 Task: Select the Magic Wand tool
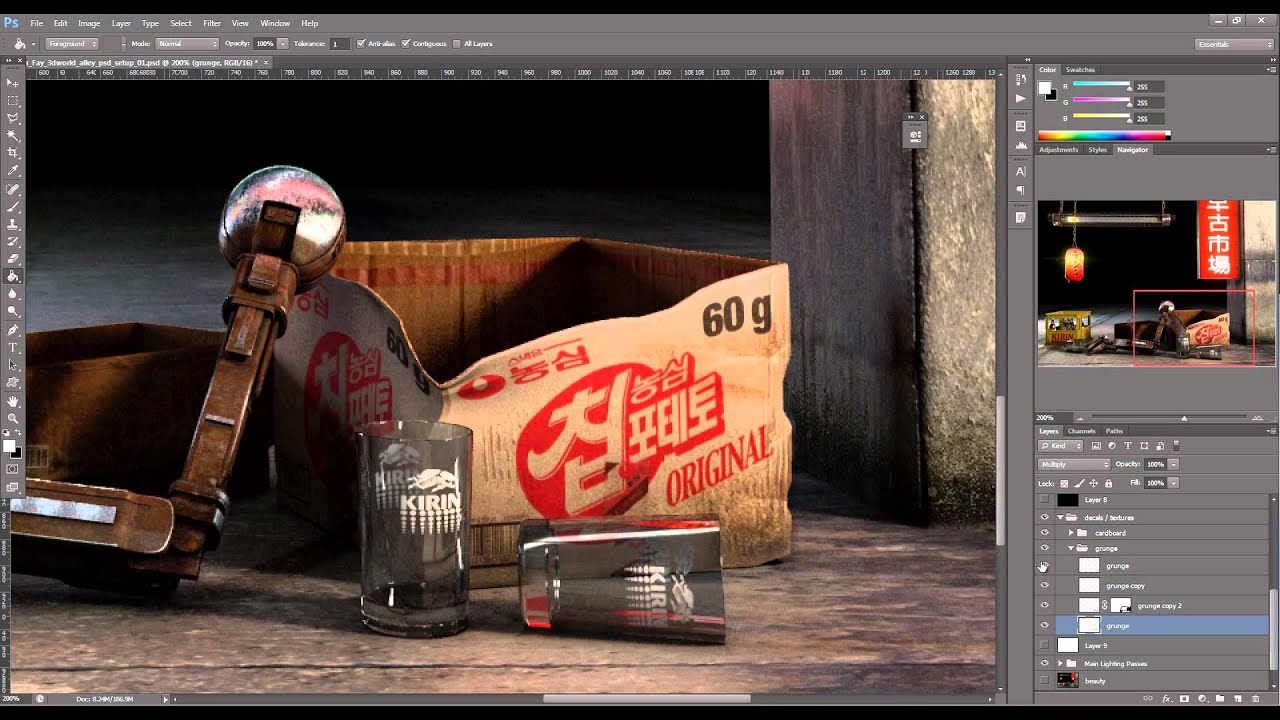(x=13, y=135)
